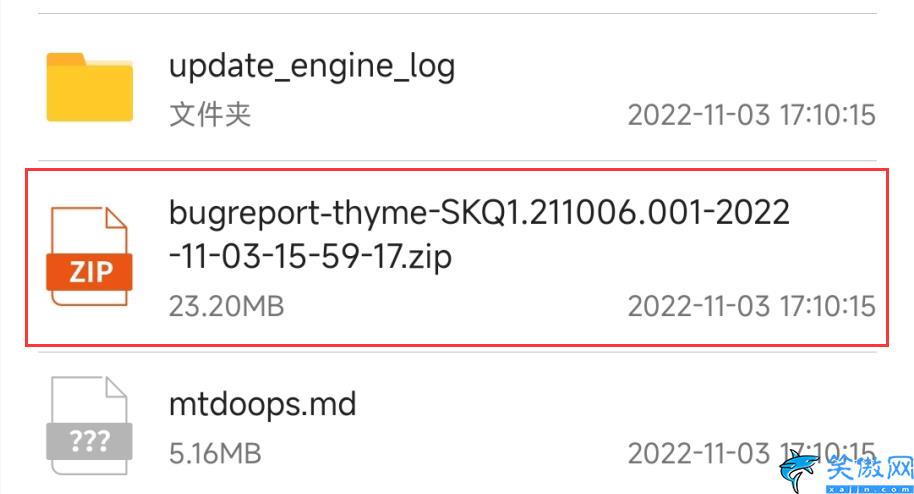Click the 笑傲网 watermark text
914x494 pixels.
pyautogui.click(x=869, y=467)
